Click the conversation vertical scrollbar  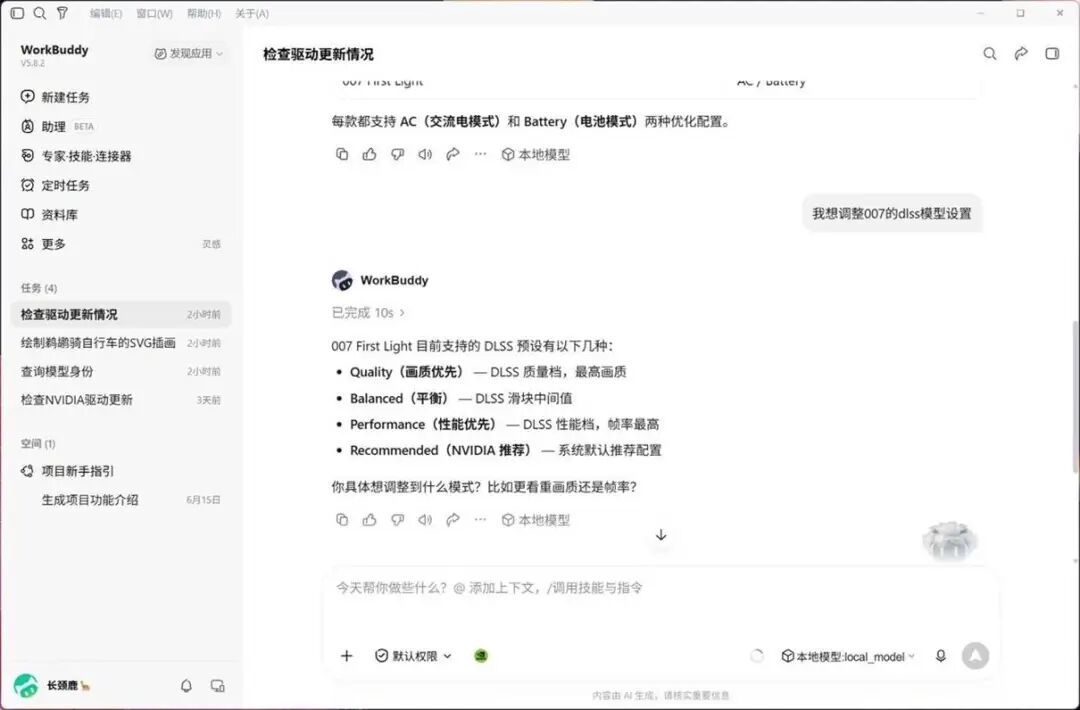coord(1075,396)
